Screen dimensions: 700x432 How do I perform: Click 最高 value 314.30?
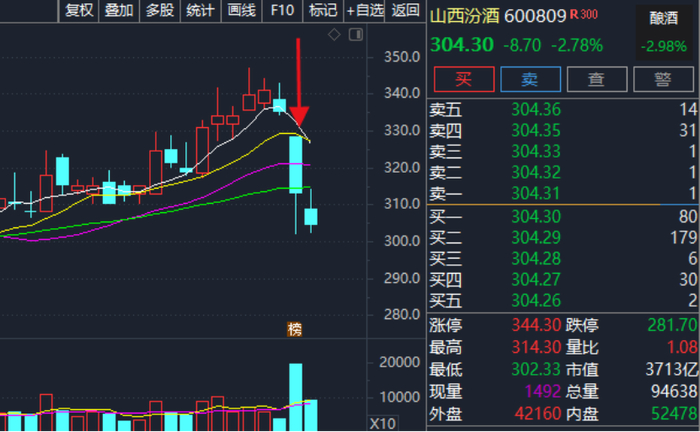(x=536, y=347)
